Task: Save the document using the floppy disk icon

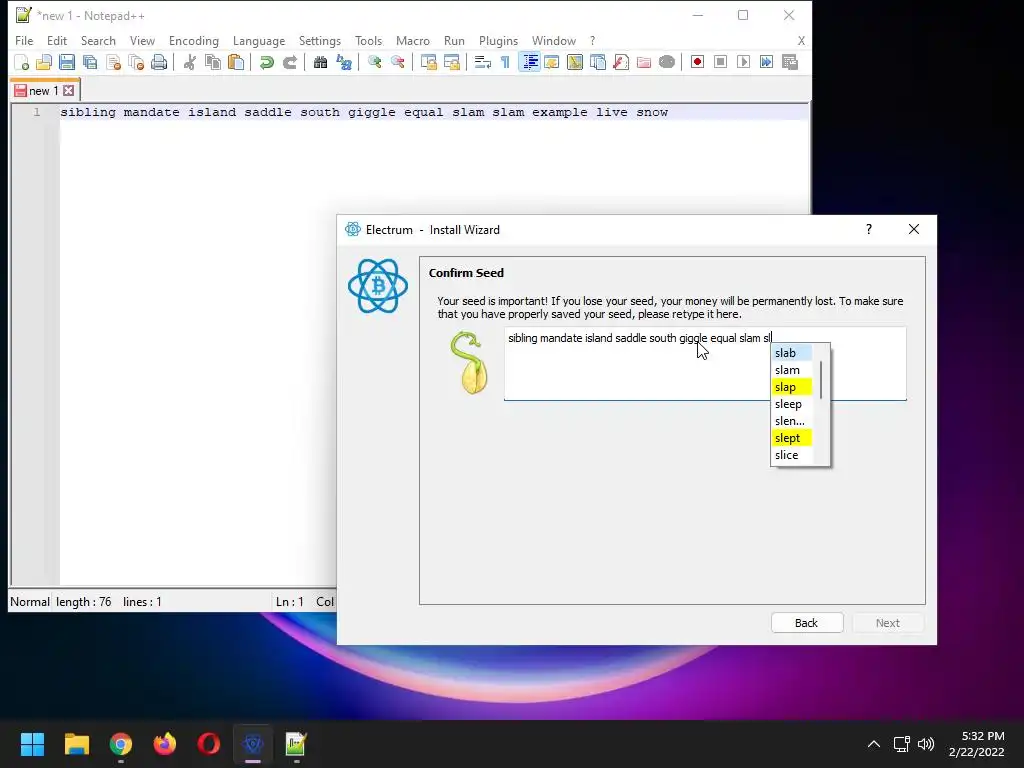Action: tap(67, 62)
